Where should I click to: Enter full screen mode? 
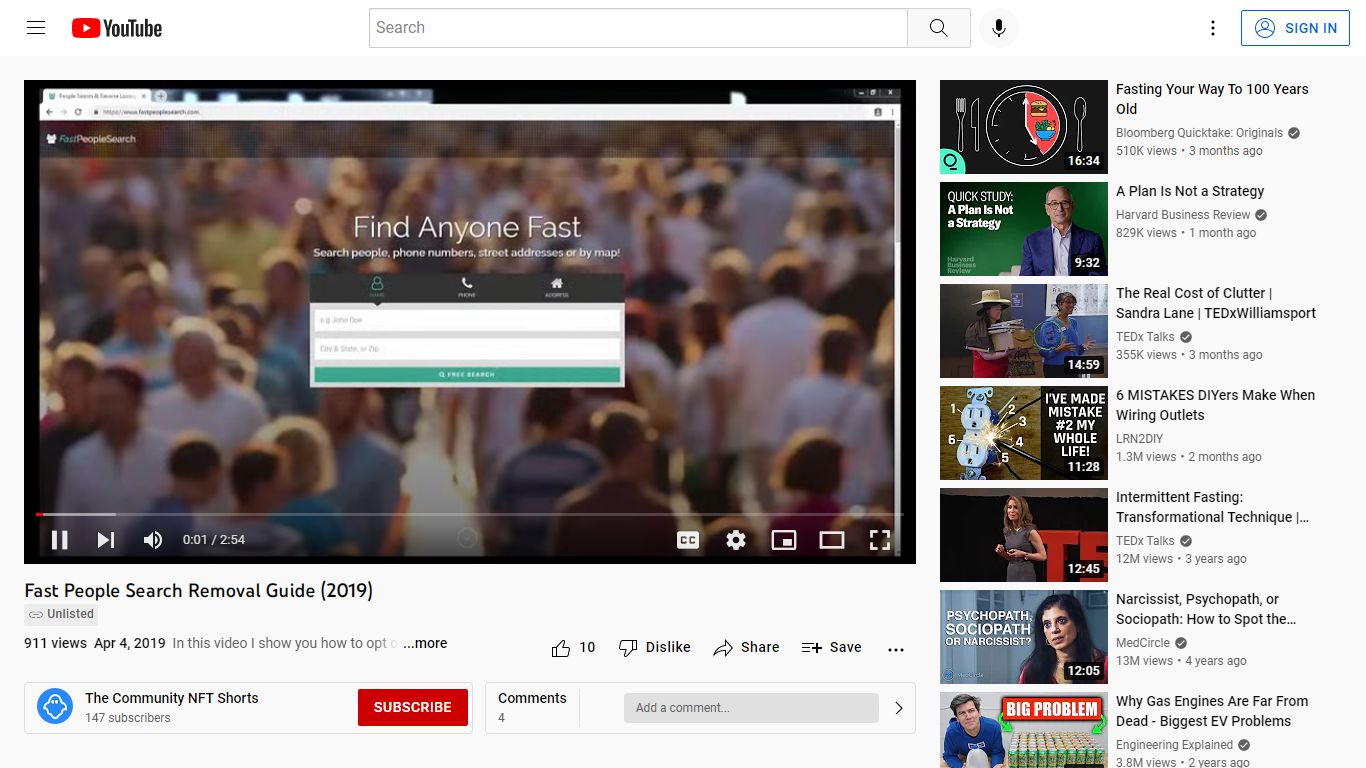[x=880, y=540]
